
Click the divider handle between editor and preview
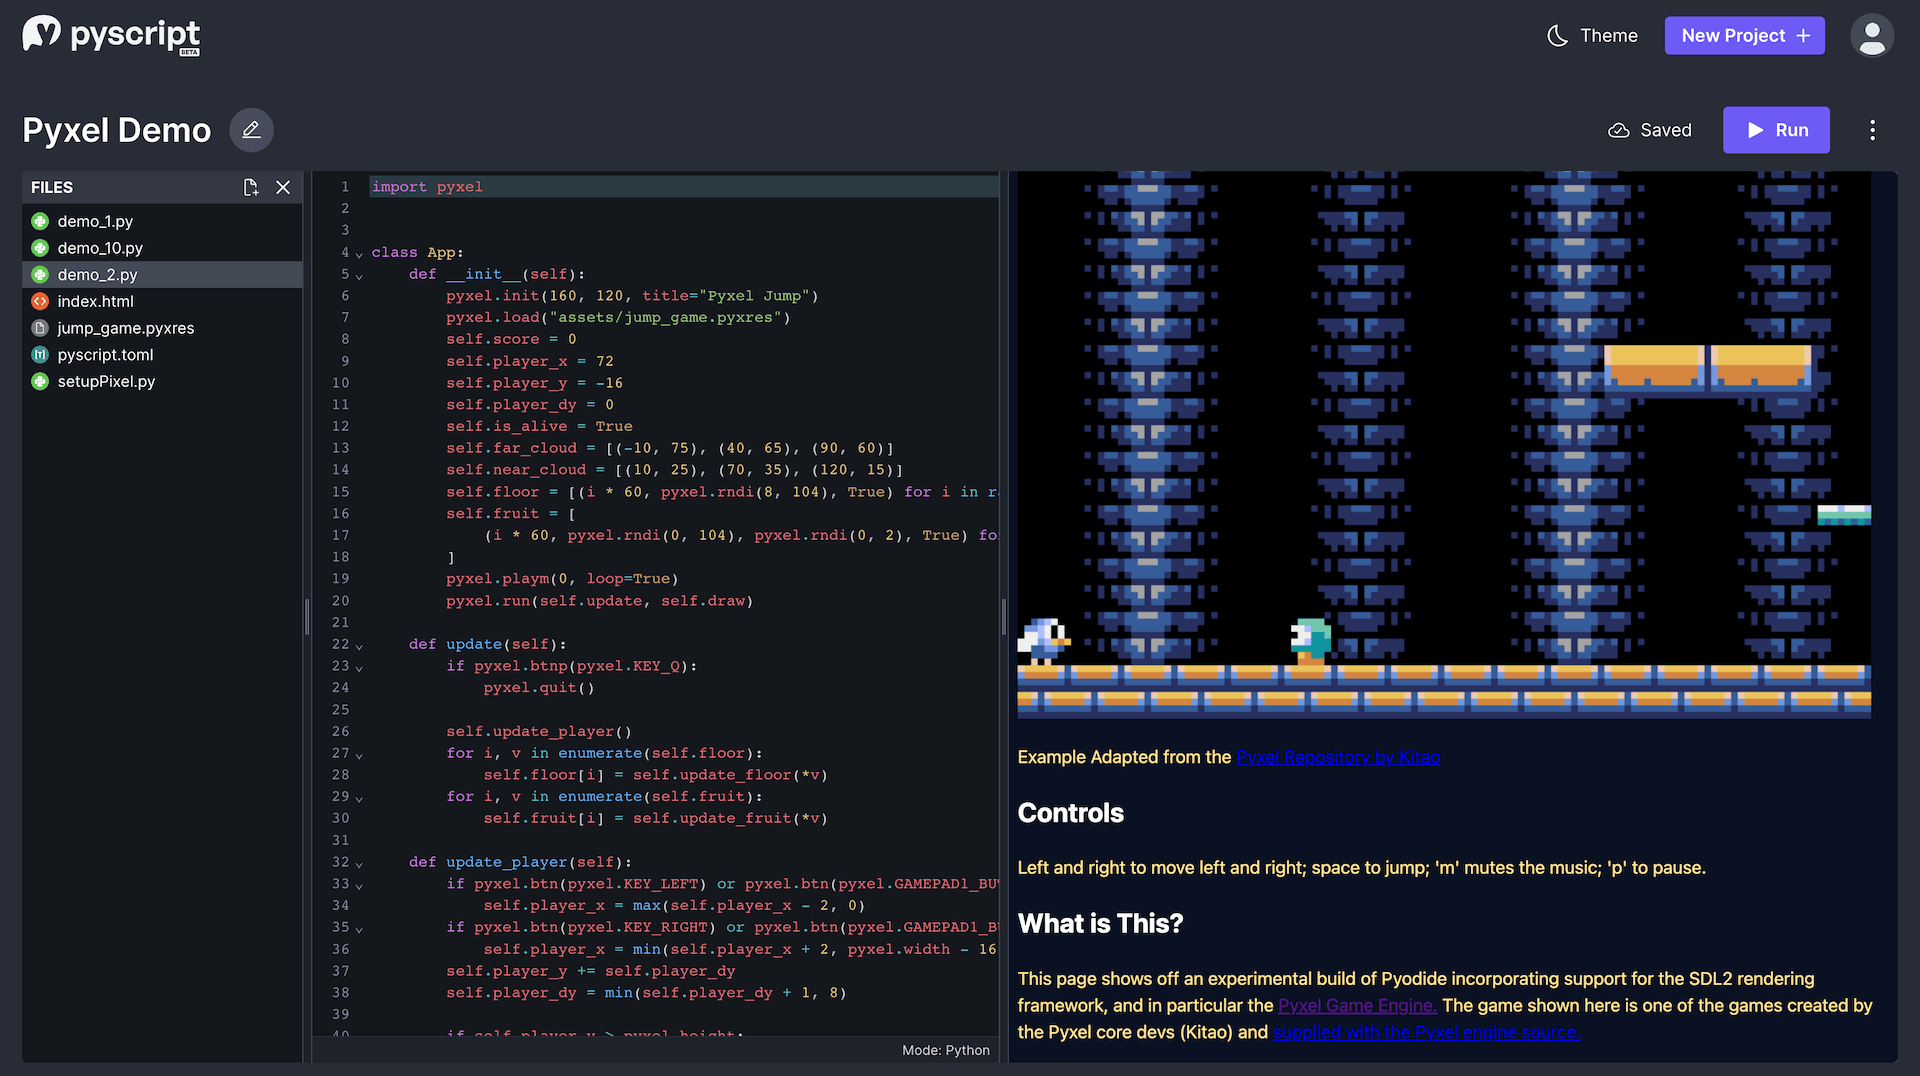(x=1003, y=617)
